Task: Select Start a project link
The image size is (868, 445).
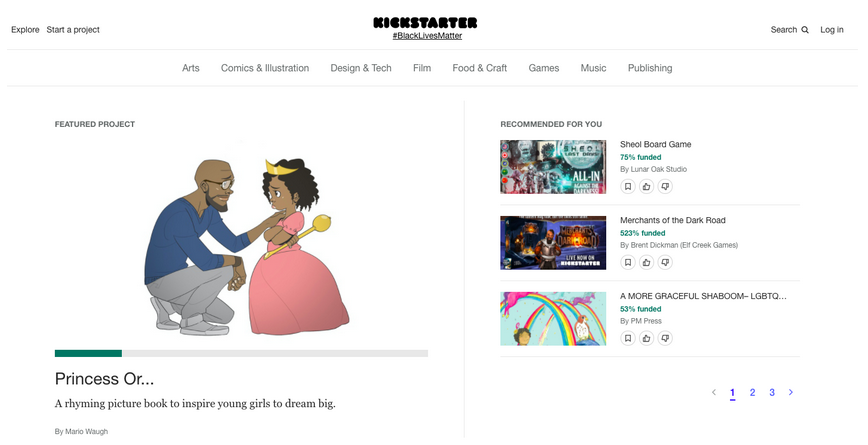Action: (x=73, y=30)
